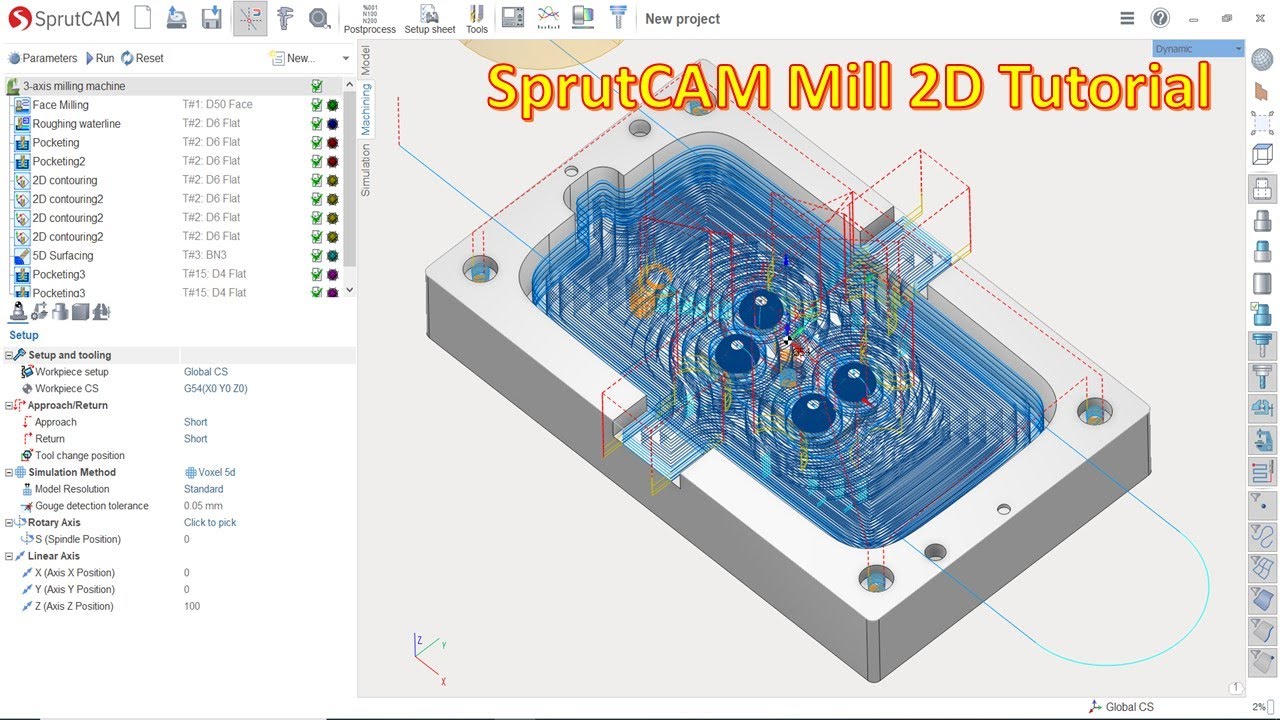Image resolution: width=1280 pixels, height=720 pixels.
Task: Collapse the Approach/Return group
Action: click(9, 405)
